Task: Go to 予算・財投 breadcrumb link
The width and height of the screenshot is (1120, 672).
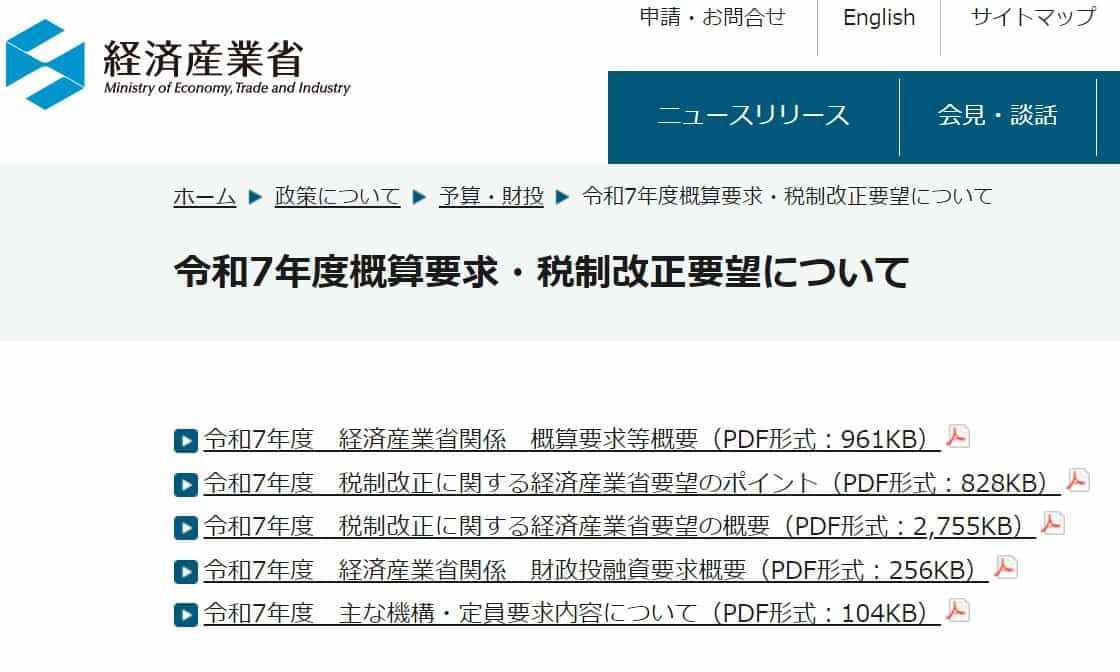Action: coord(491,196)
